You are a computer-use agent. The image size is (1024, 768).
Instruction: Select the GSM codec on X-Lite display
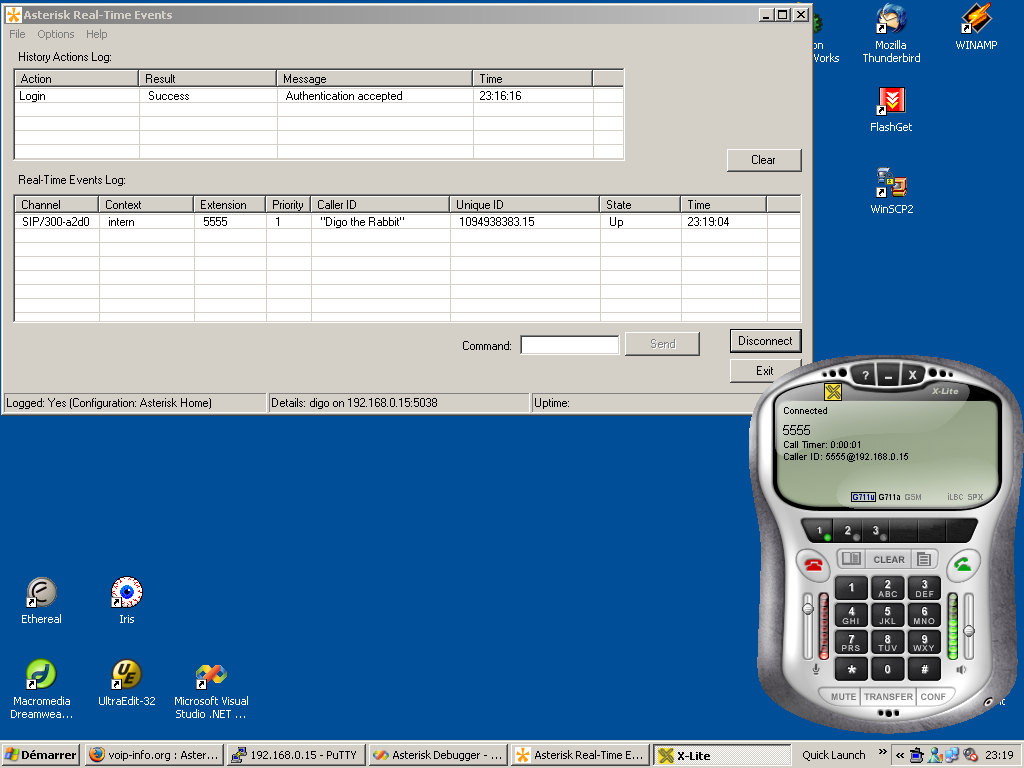click(x=913, y=497)
